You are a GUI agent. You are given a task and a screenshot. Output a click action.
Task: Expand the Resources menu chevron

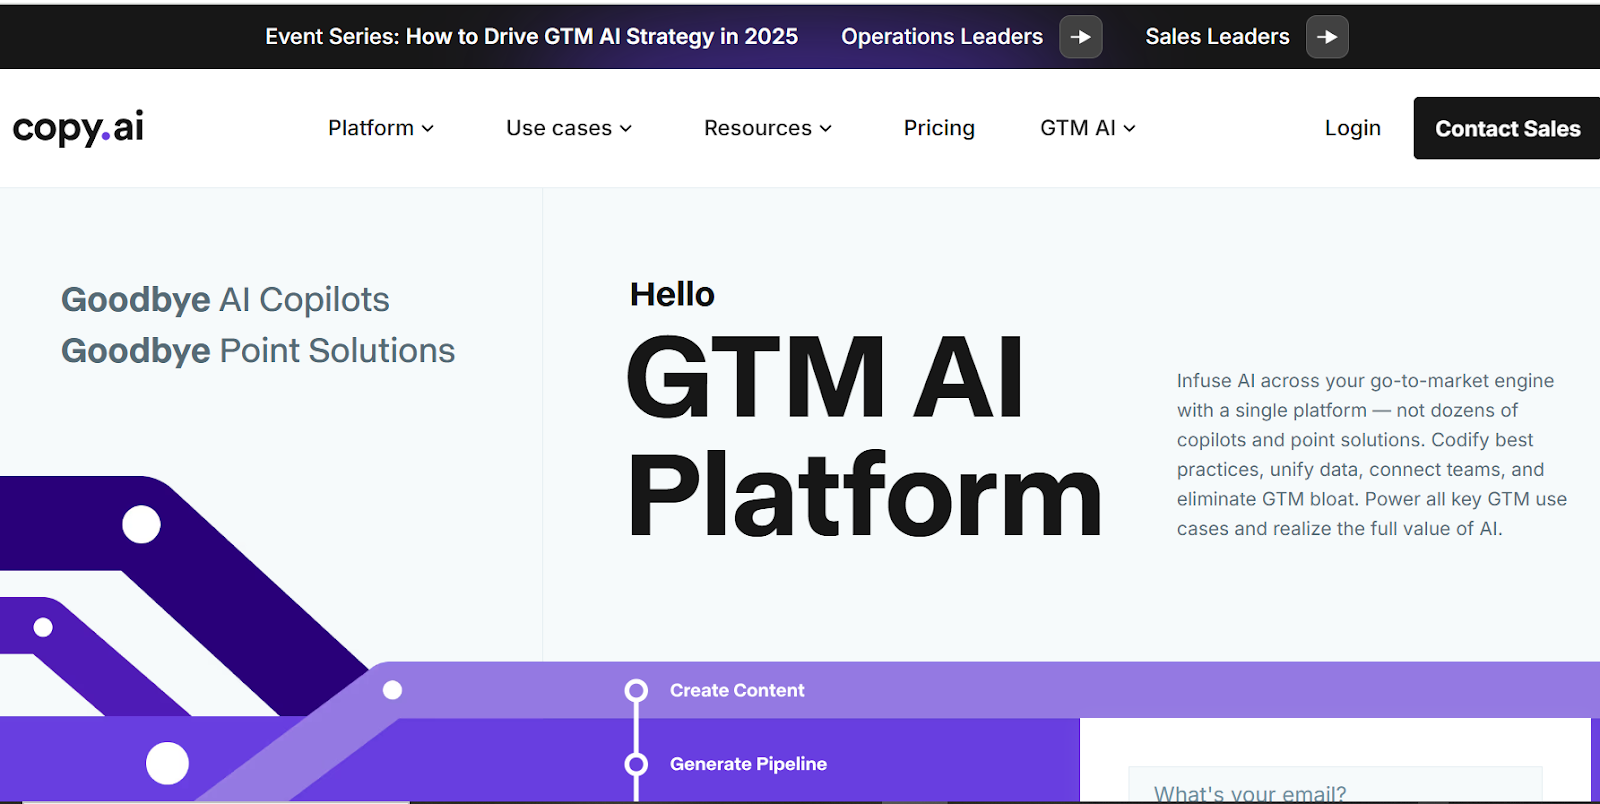pyautogui.click(x=826, y=128)
